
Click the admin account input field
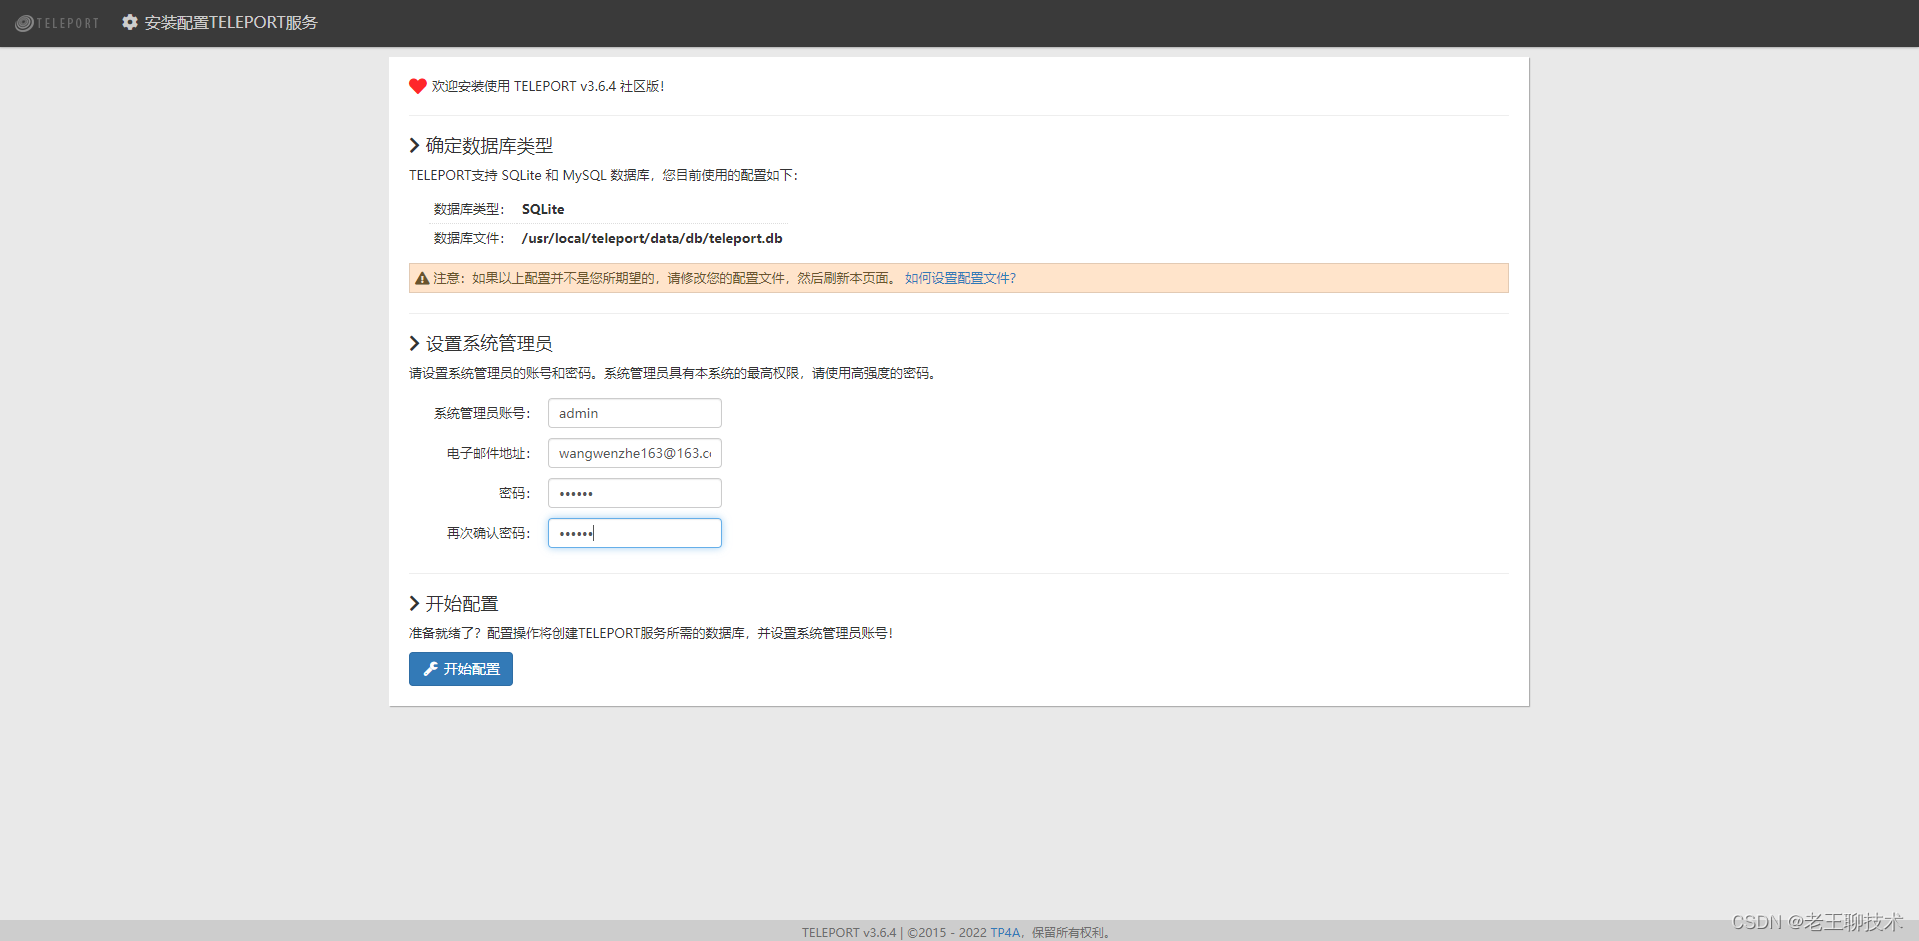pyautogui.click(x=634, y=413)
